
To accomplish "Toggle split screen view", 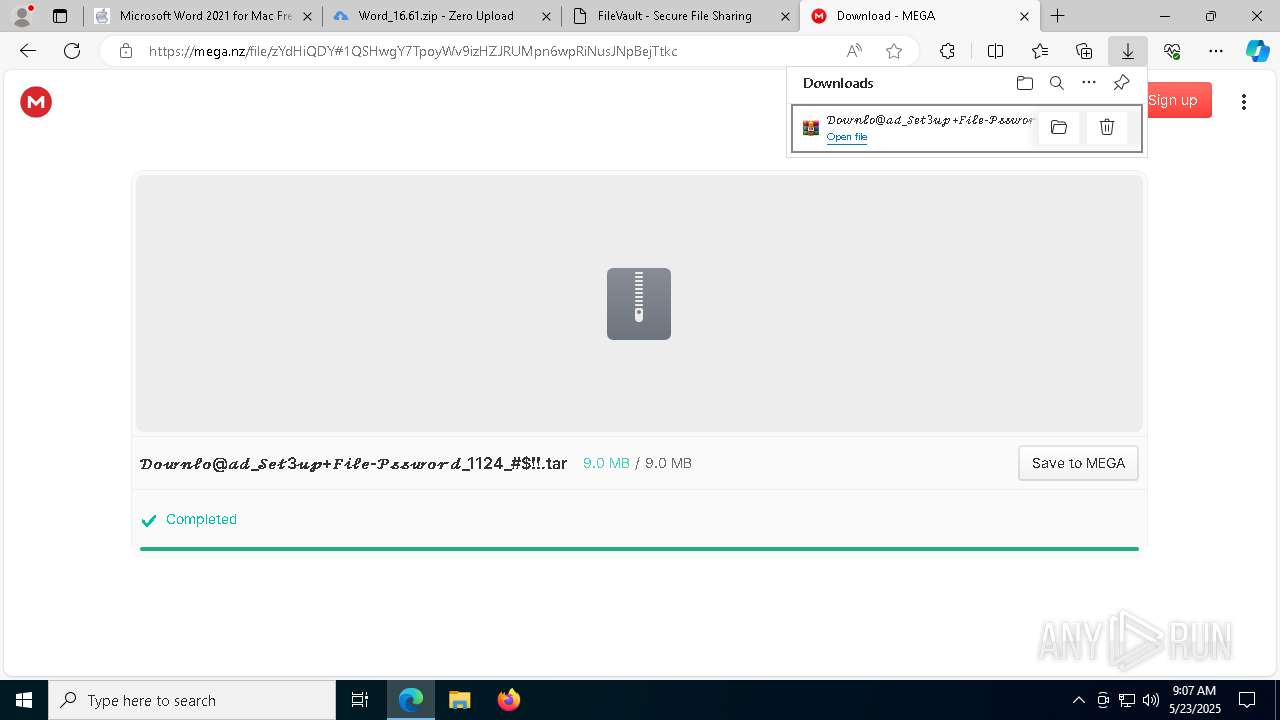I will 995,51.
